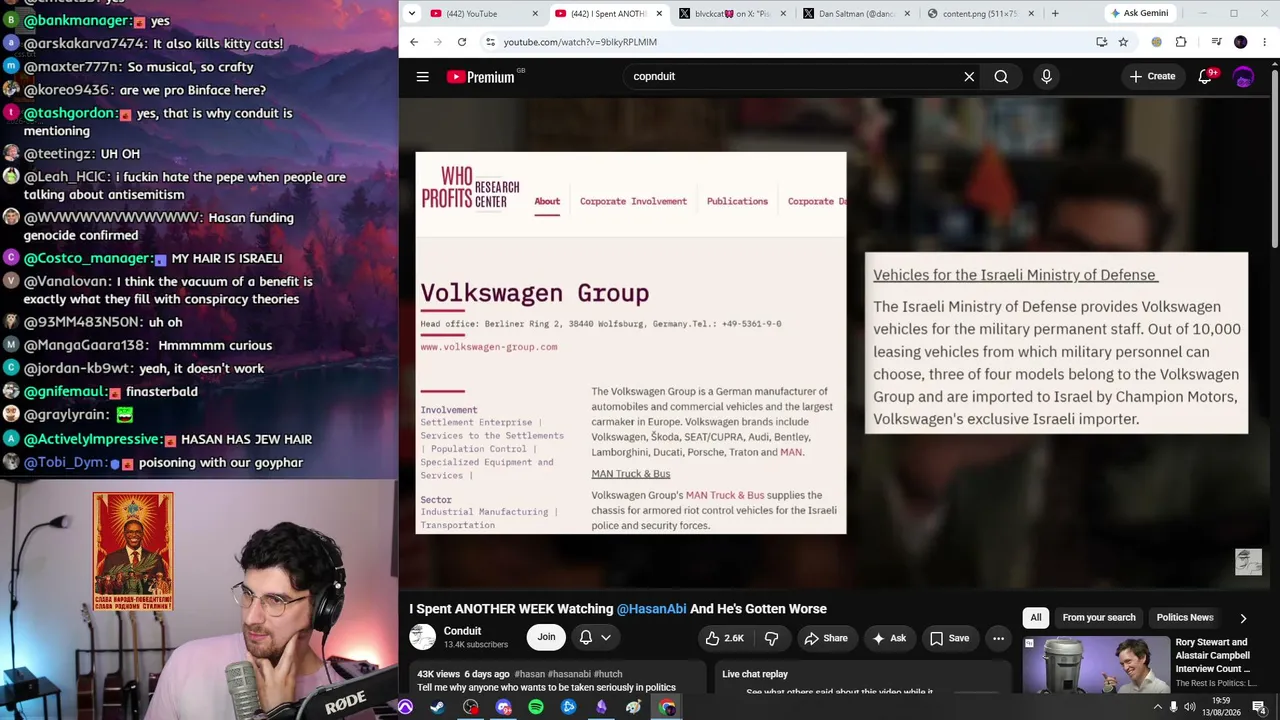Open a new browser tab
Viewport: 1280px width, 720px height.
(1055, 13)
